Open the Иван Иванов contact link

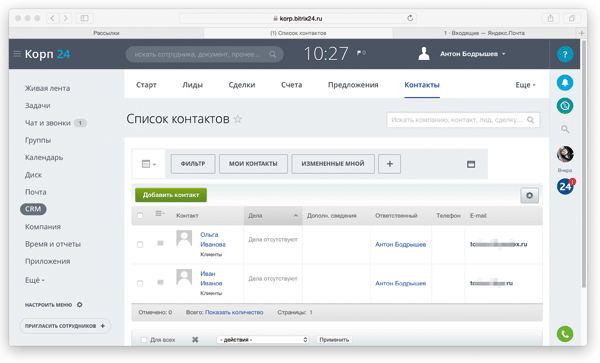pos(211,278)
